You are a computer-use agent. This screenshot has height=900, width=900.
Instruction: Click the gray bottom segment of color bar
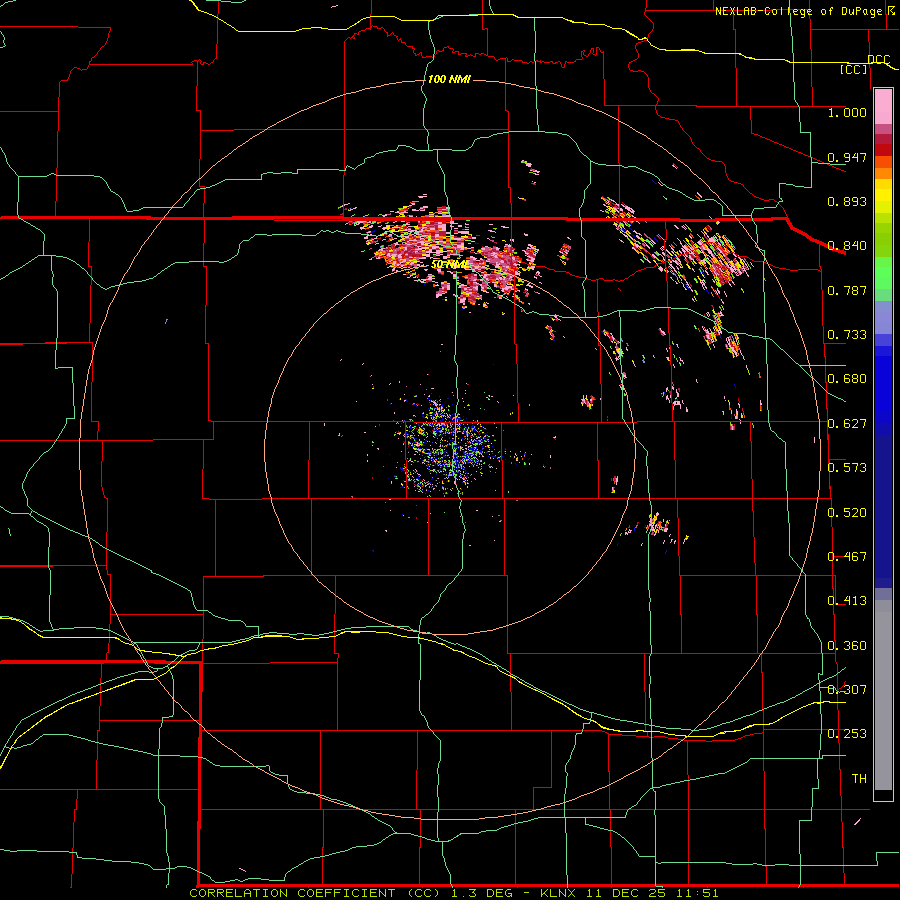coord(883,695)
